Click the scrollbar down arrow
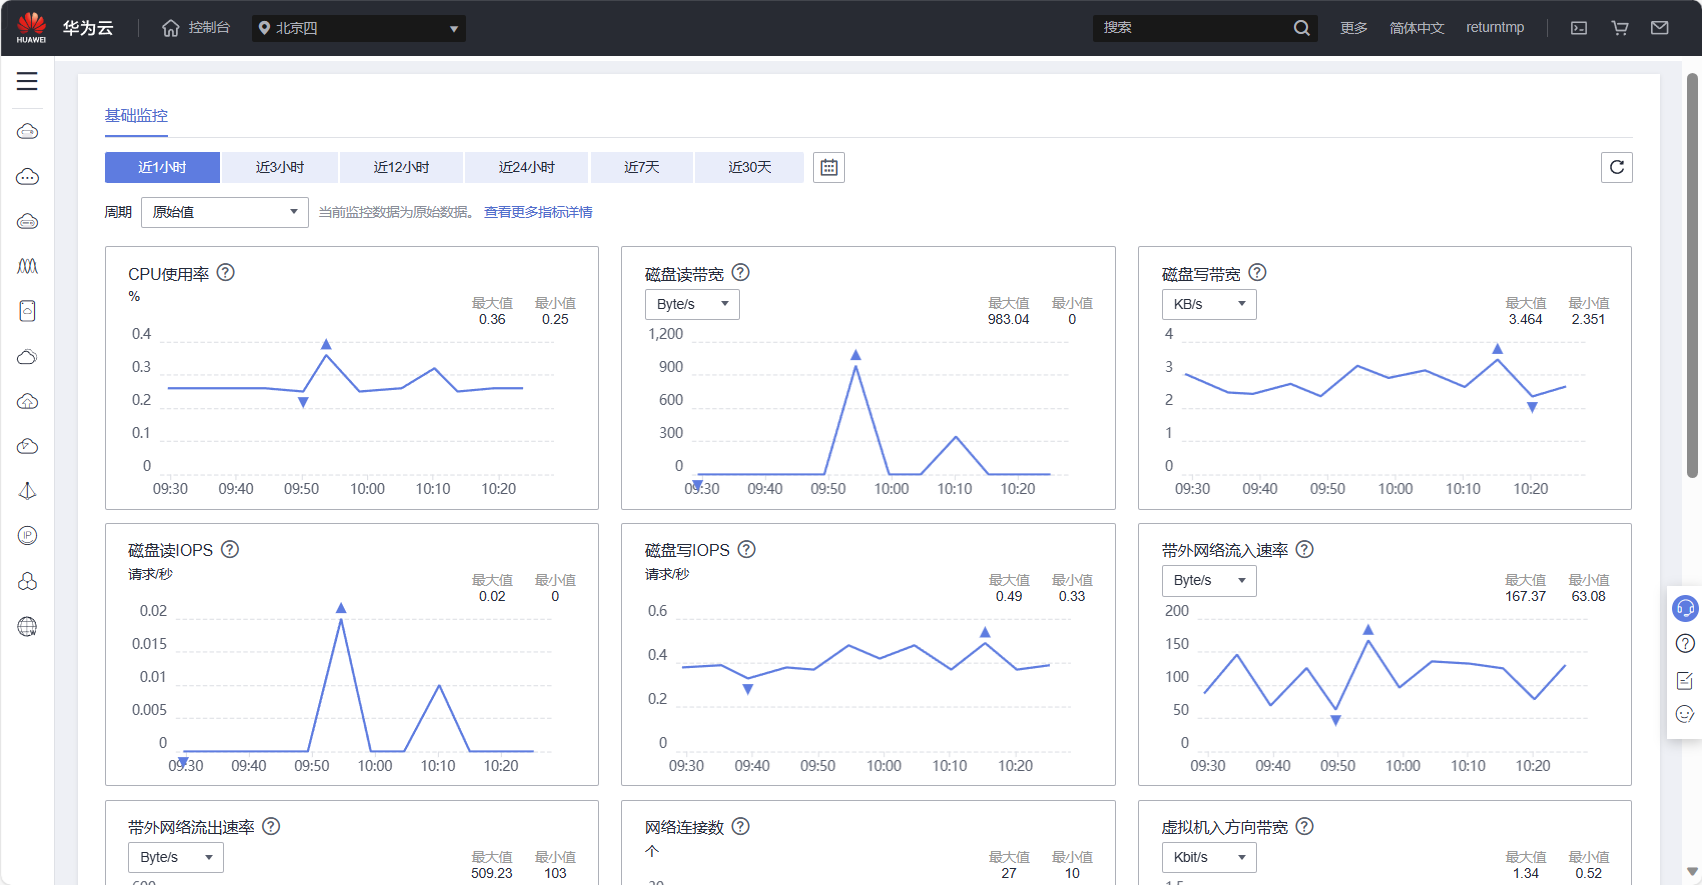Viewport: 1702px width, 885px height. (x=1692, y=872)
